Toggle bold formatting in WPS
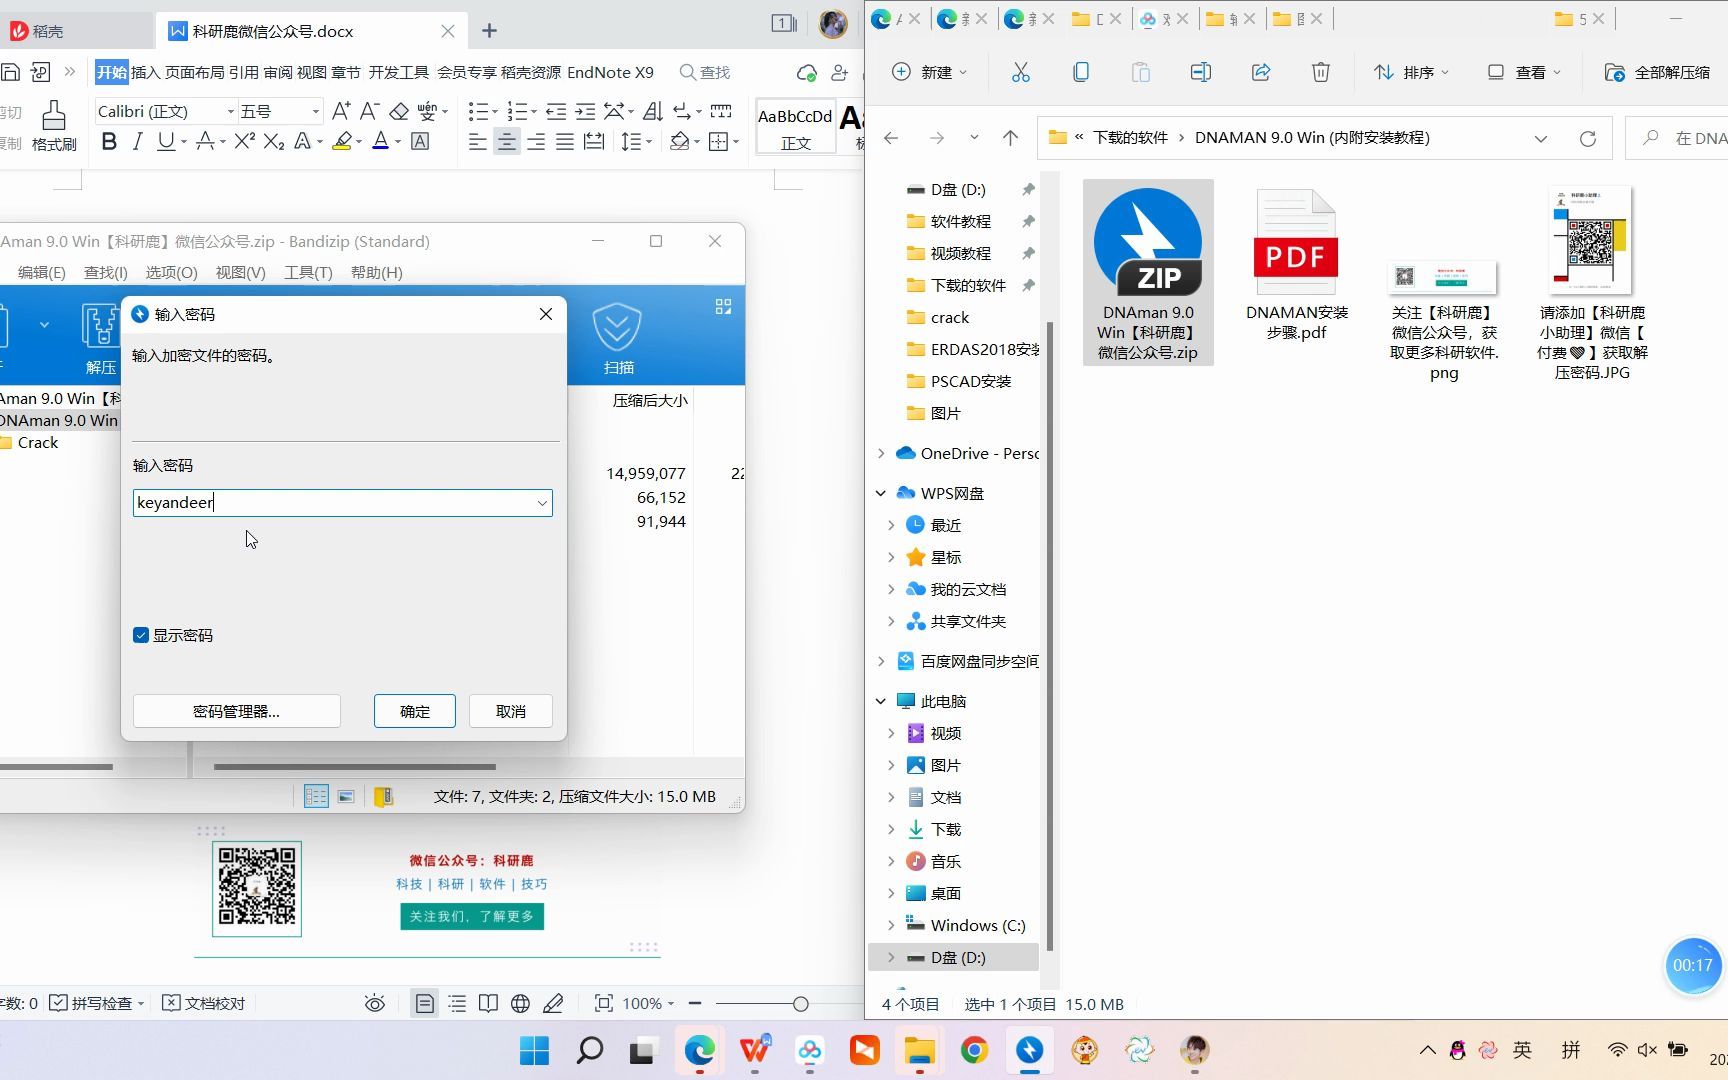Viewport: 1728px width, 1080px height. tap(109, 142)
